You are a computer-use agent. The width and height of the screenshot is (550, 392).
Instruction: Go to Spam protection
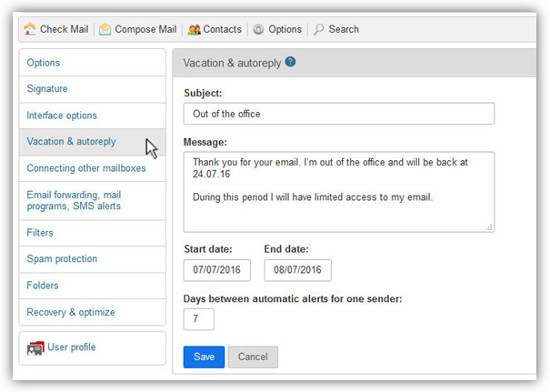click(x=92, y=259)
